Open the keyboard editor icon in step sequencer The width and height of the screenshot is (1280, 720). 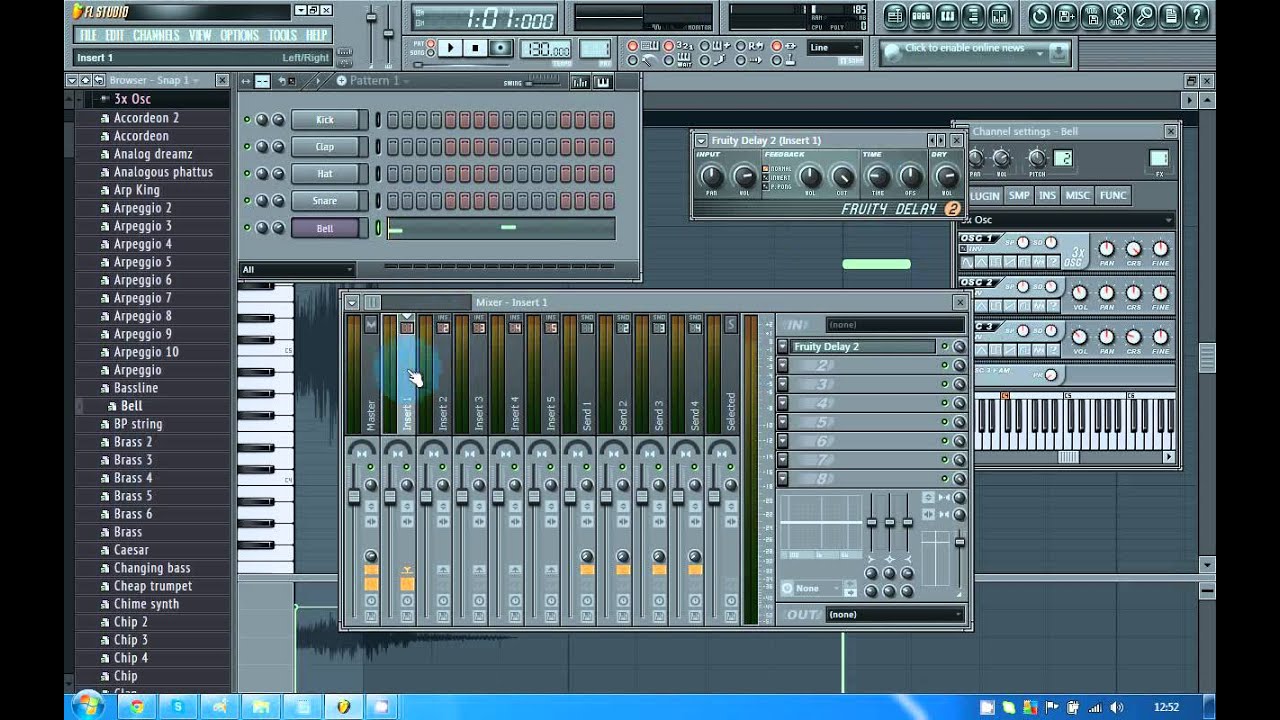click(x=603, y=82)
